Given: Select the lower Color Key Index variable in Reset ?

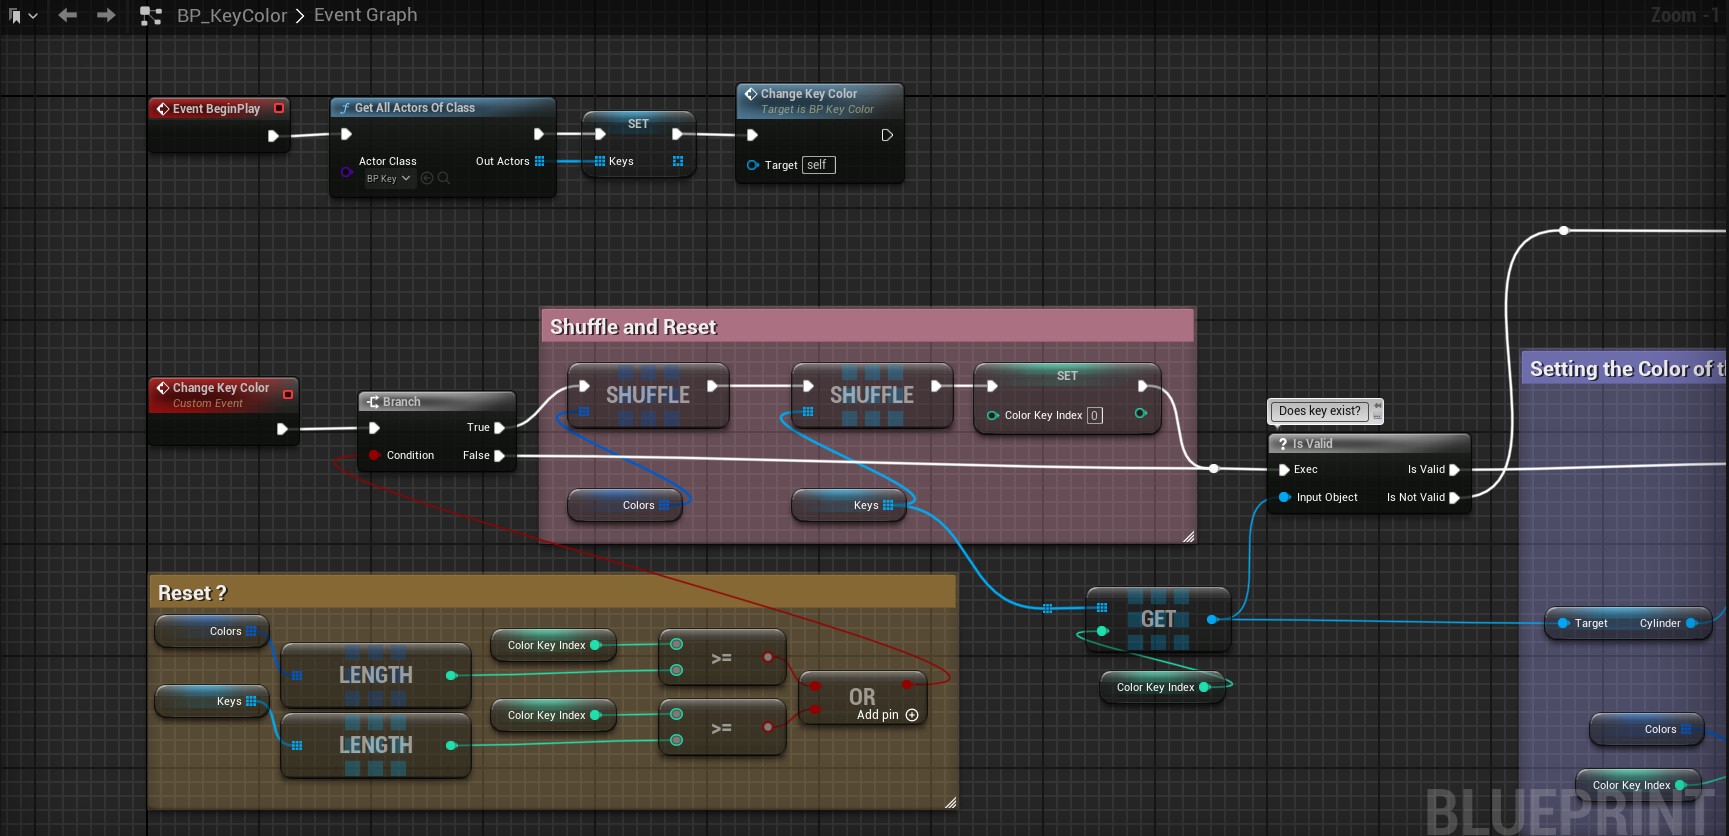Looking at the screenshot, I should tap(554, 715).
